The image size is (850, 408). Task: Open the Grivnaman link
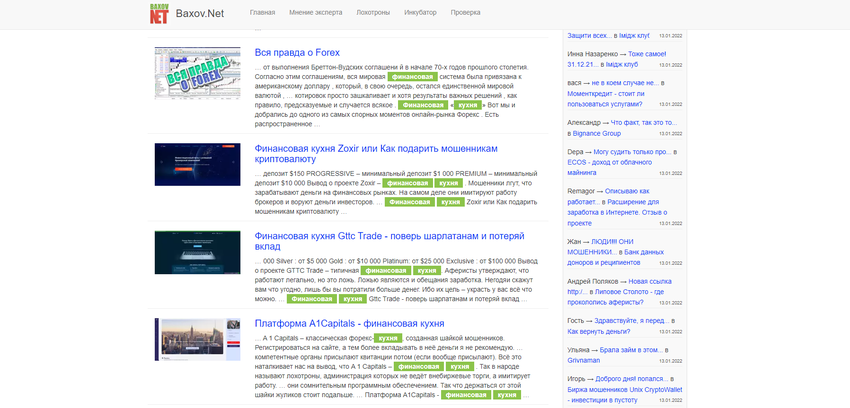[585, 360]
